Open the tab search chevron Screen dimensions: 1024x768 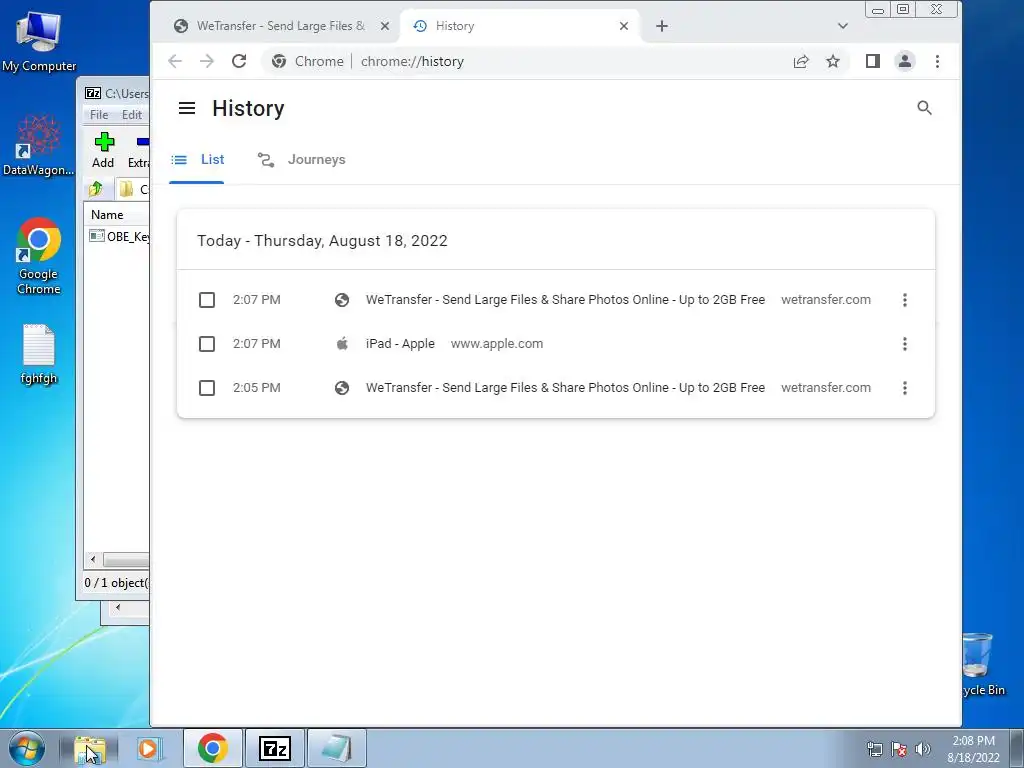pos(842,26)
